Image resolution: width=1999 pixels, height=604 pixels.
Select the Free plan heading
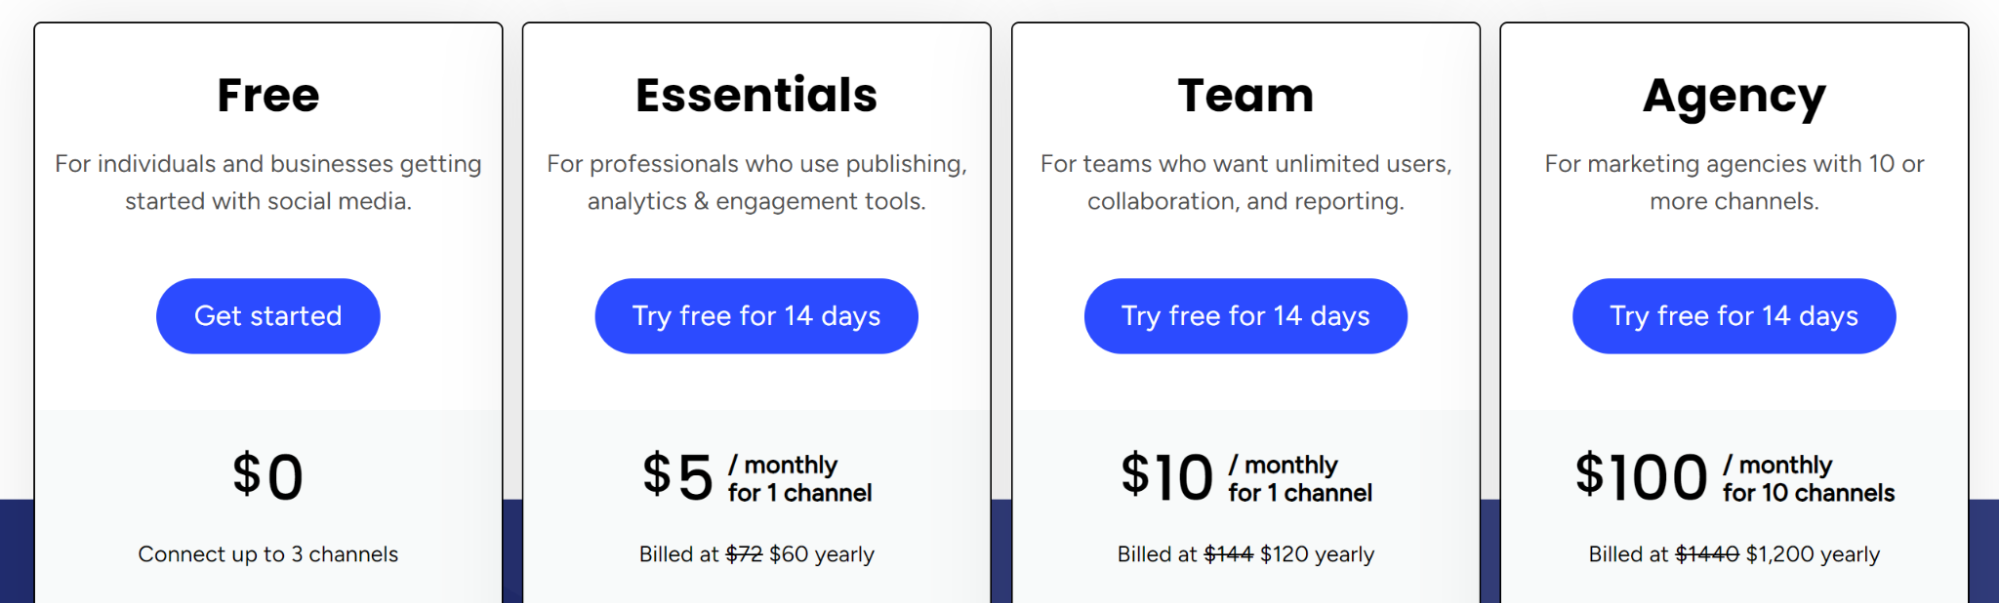point(267,94)
